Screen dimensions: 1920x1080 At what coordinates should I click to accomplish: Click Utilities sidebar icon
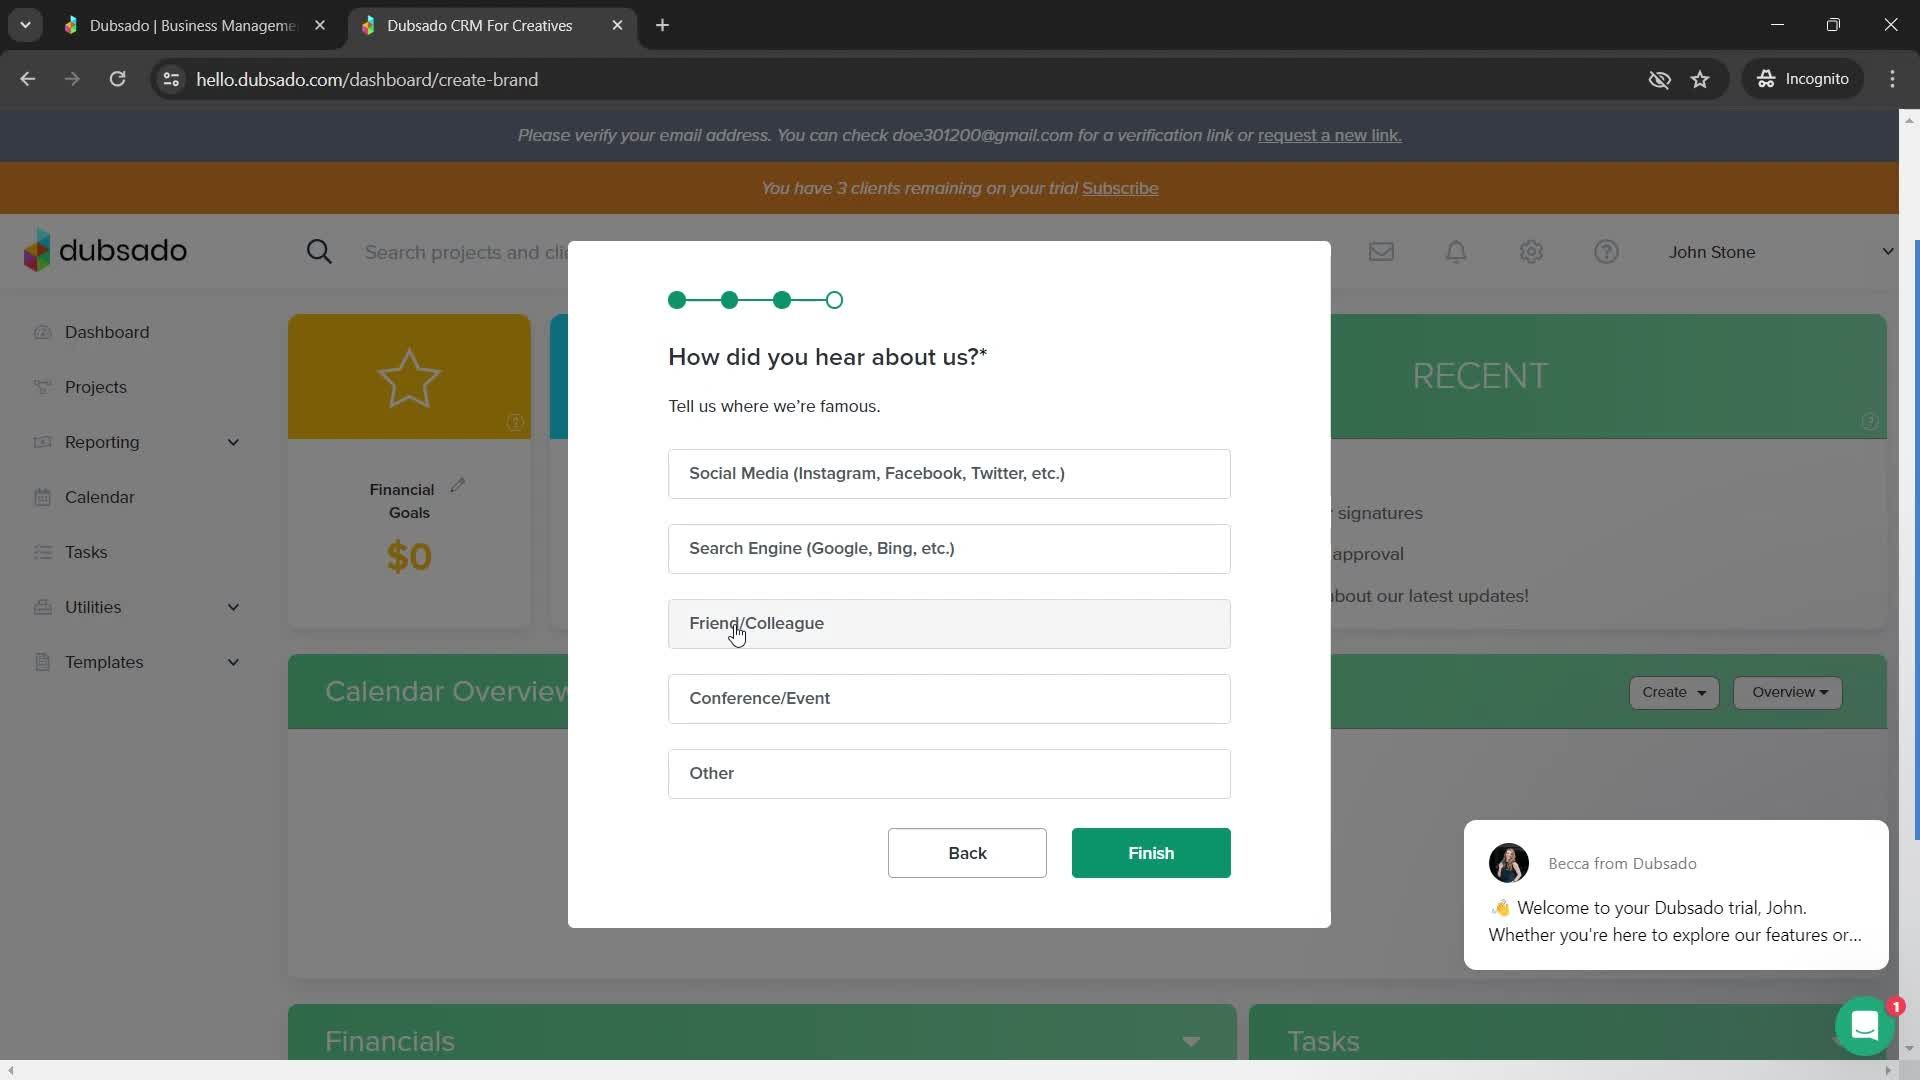[x=42, y=607]
